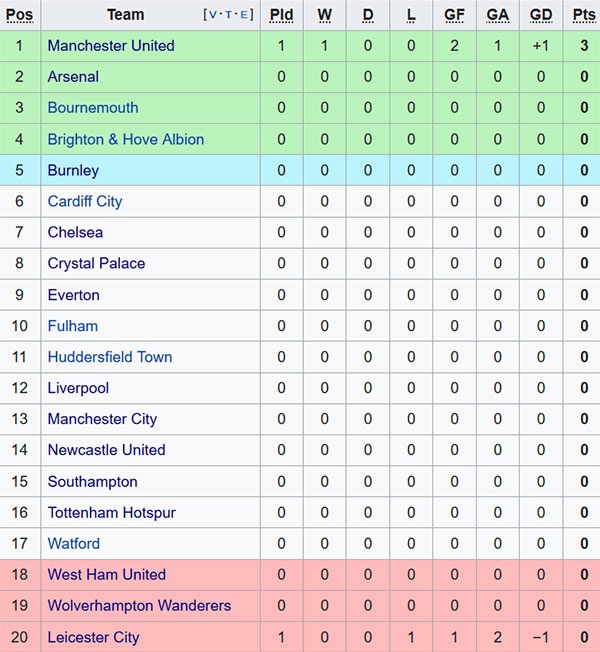Click the Pld column header
This screenshot has height=652, width=600.
point(282,15)
